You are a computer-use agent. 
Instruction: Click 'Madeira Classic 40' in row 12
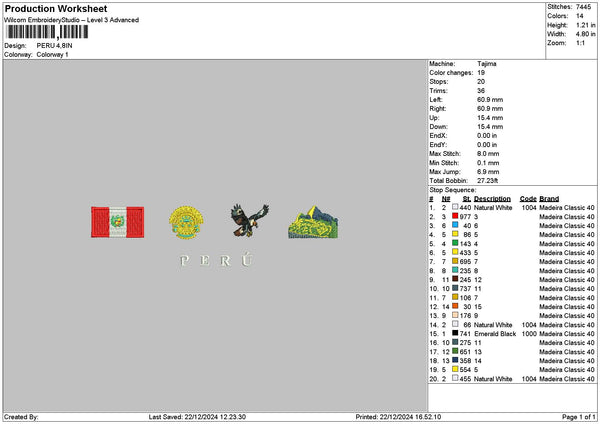[x=567, y=307]
